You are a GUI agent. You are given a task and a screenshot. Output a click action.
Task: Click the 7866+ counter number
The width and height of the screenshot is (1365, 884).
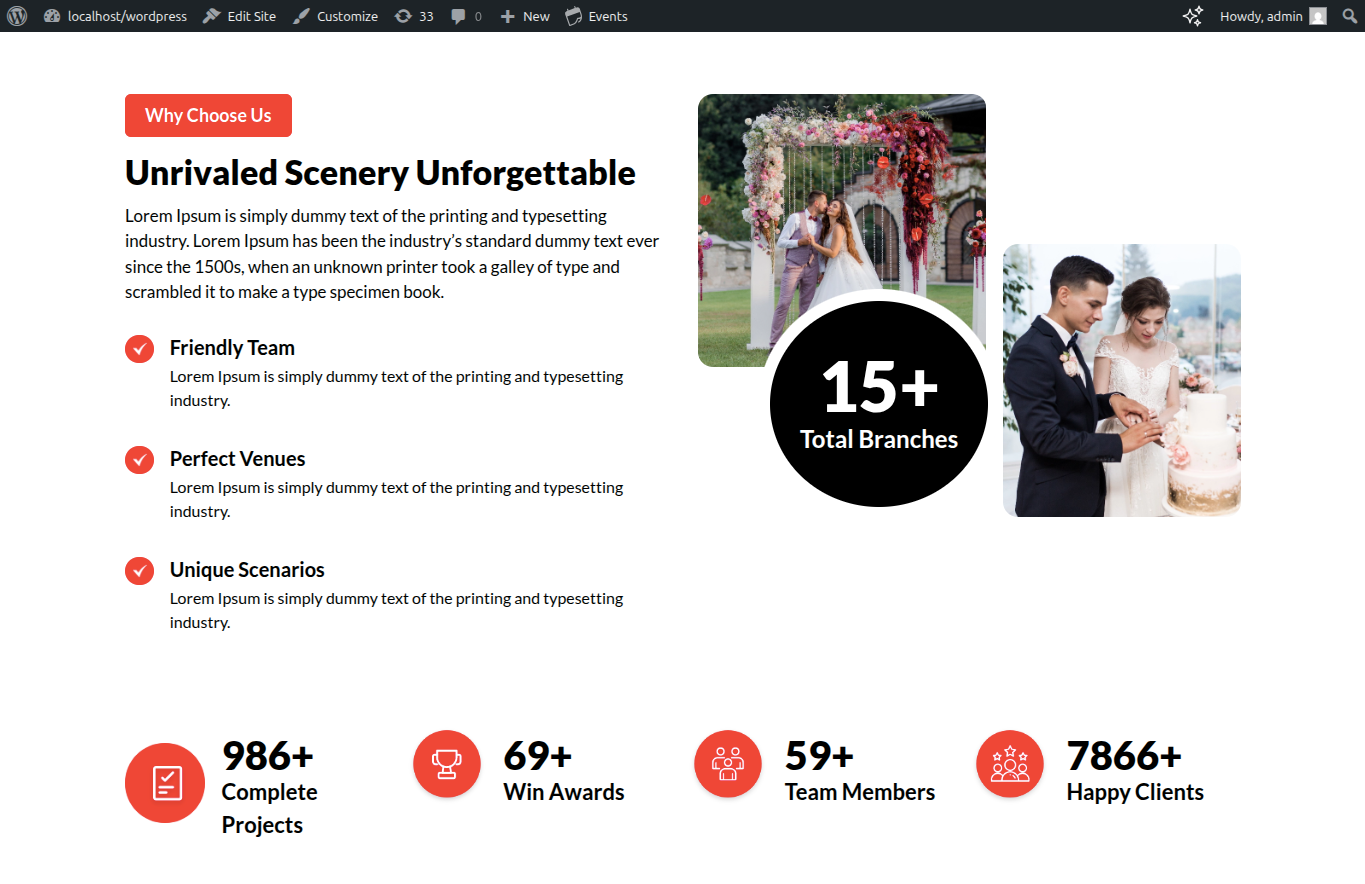tap(1124, 756)
